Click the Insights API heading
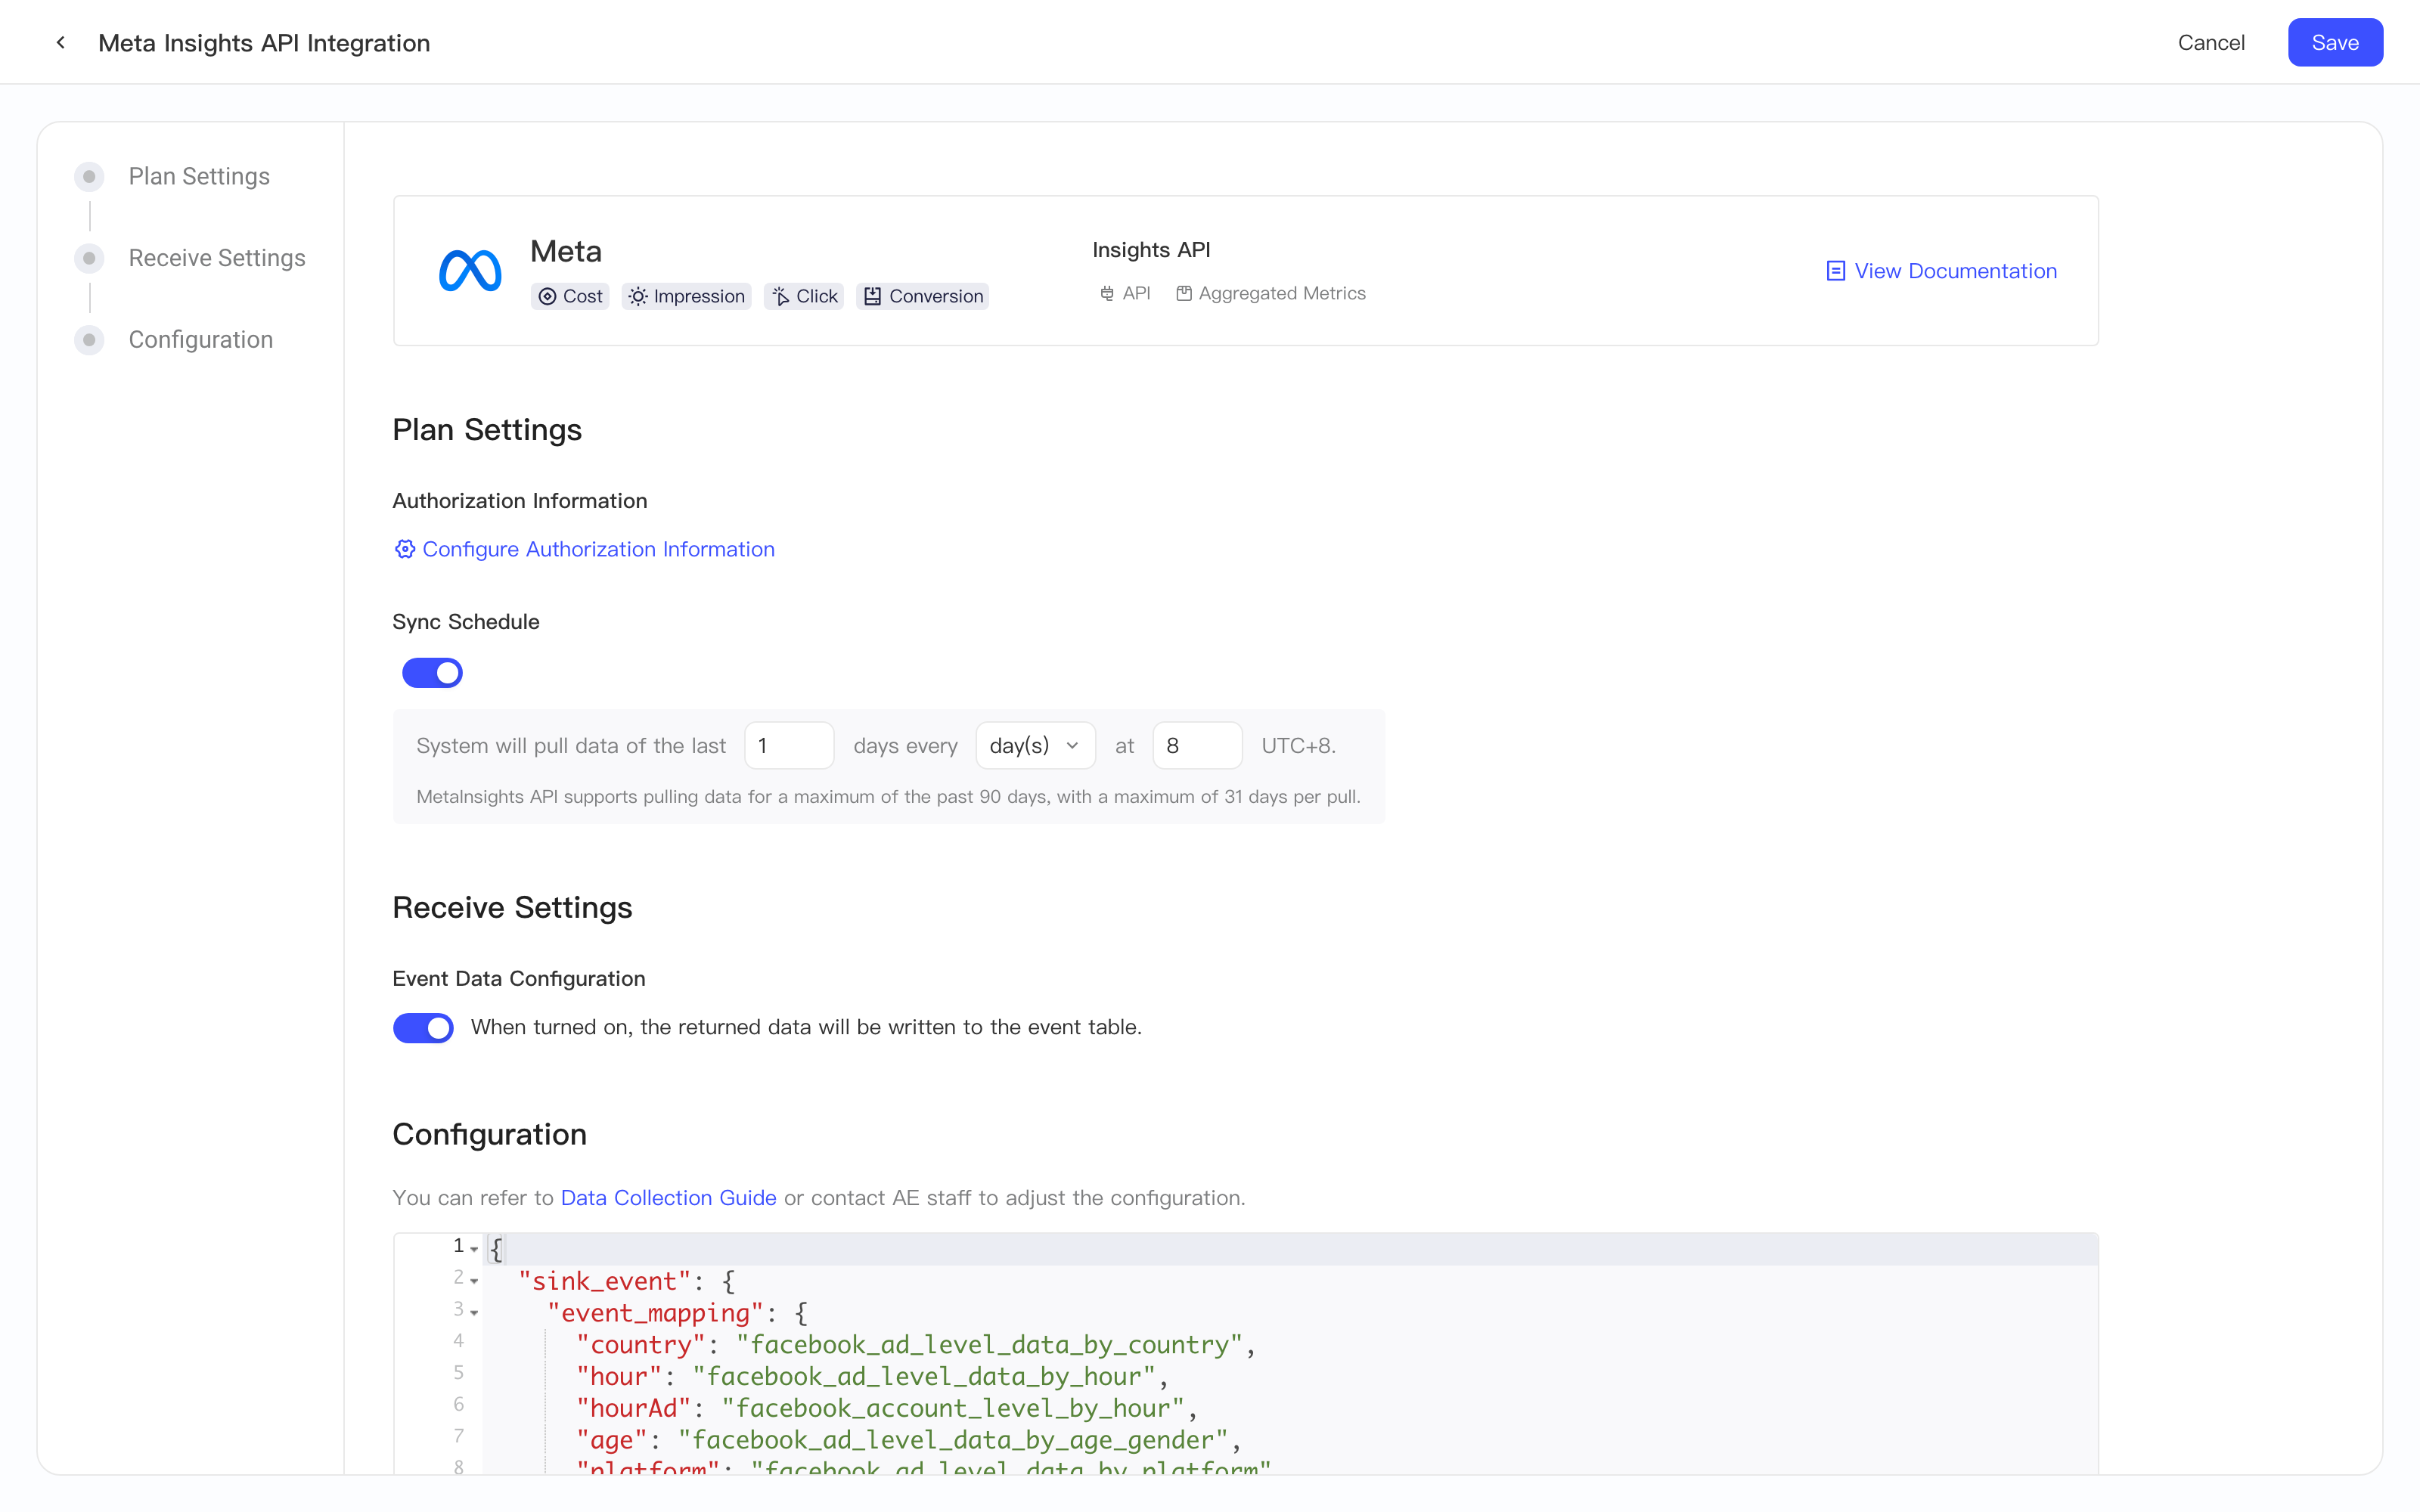Viewport: 2420px width, 1512px height. (x=1151, y=250)
